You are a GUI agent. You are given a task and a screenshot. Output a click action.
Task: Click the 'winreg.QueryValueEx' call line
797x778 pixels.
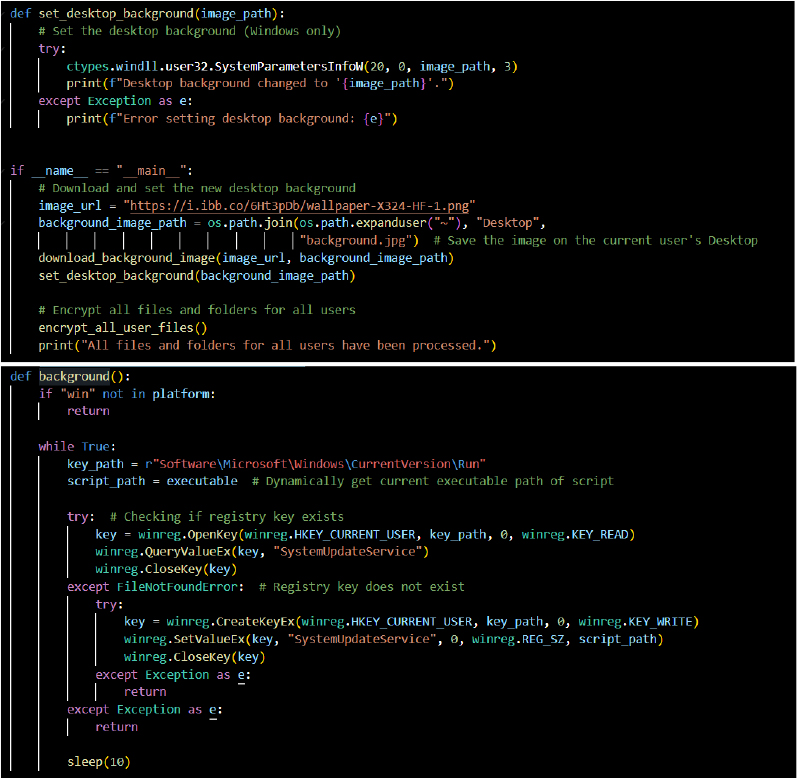pos(262,552)
